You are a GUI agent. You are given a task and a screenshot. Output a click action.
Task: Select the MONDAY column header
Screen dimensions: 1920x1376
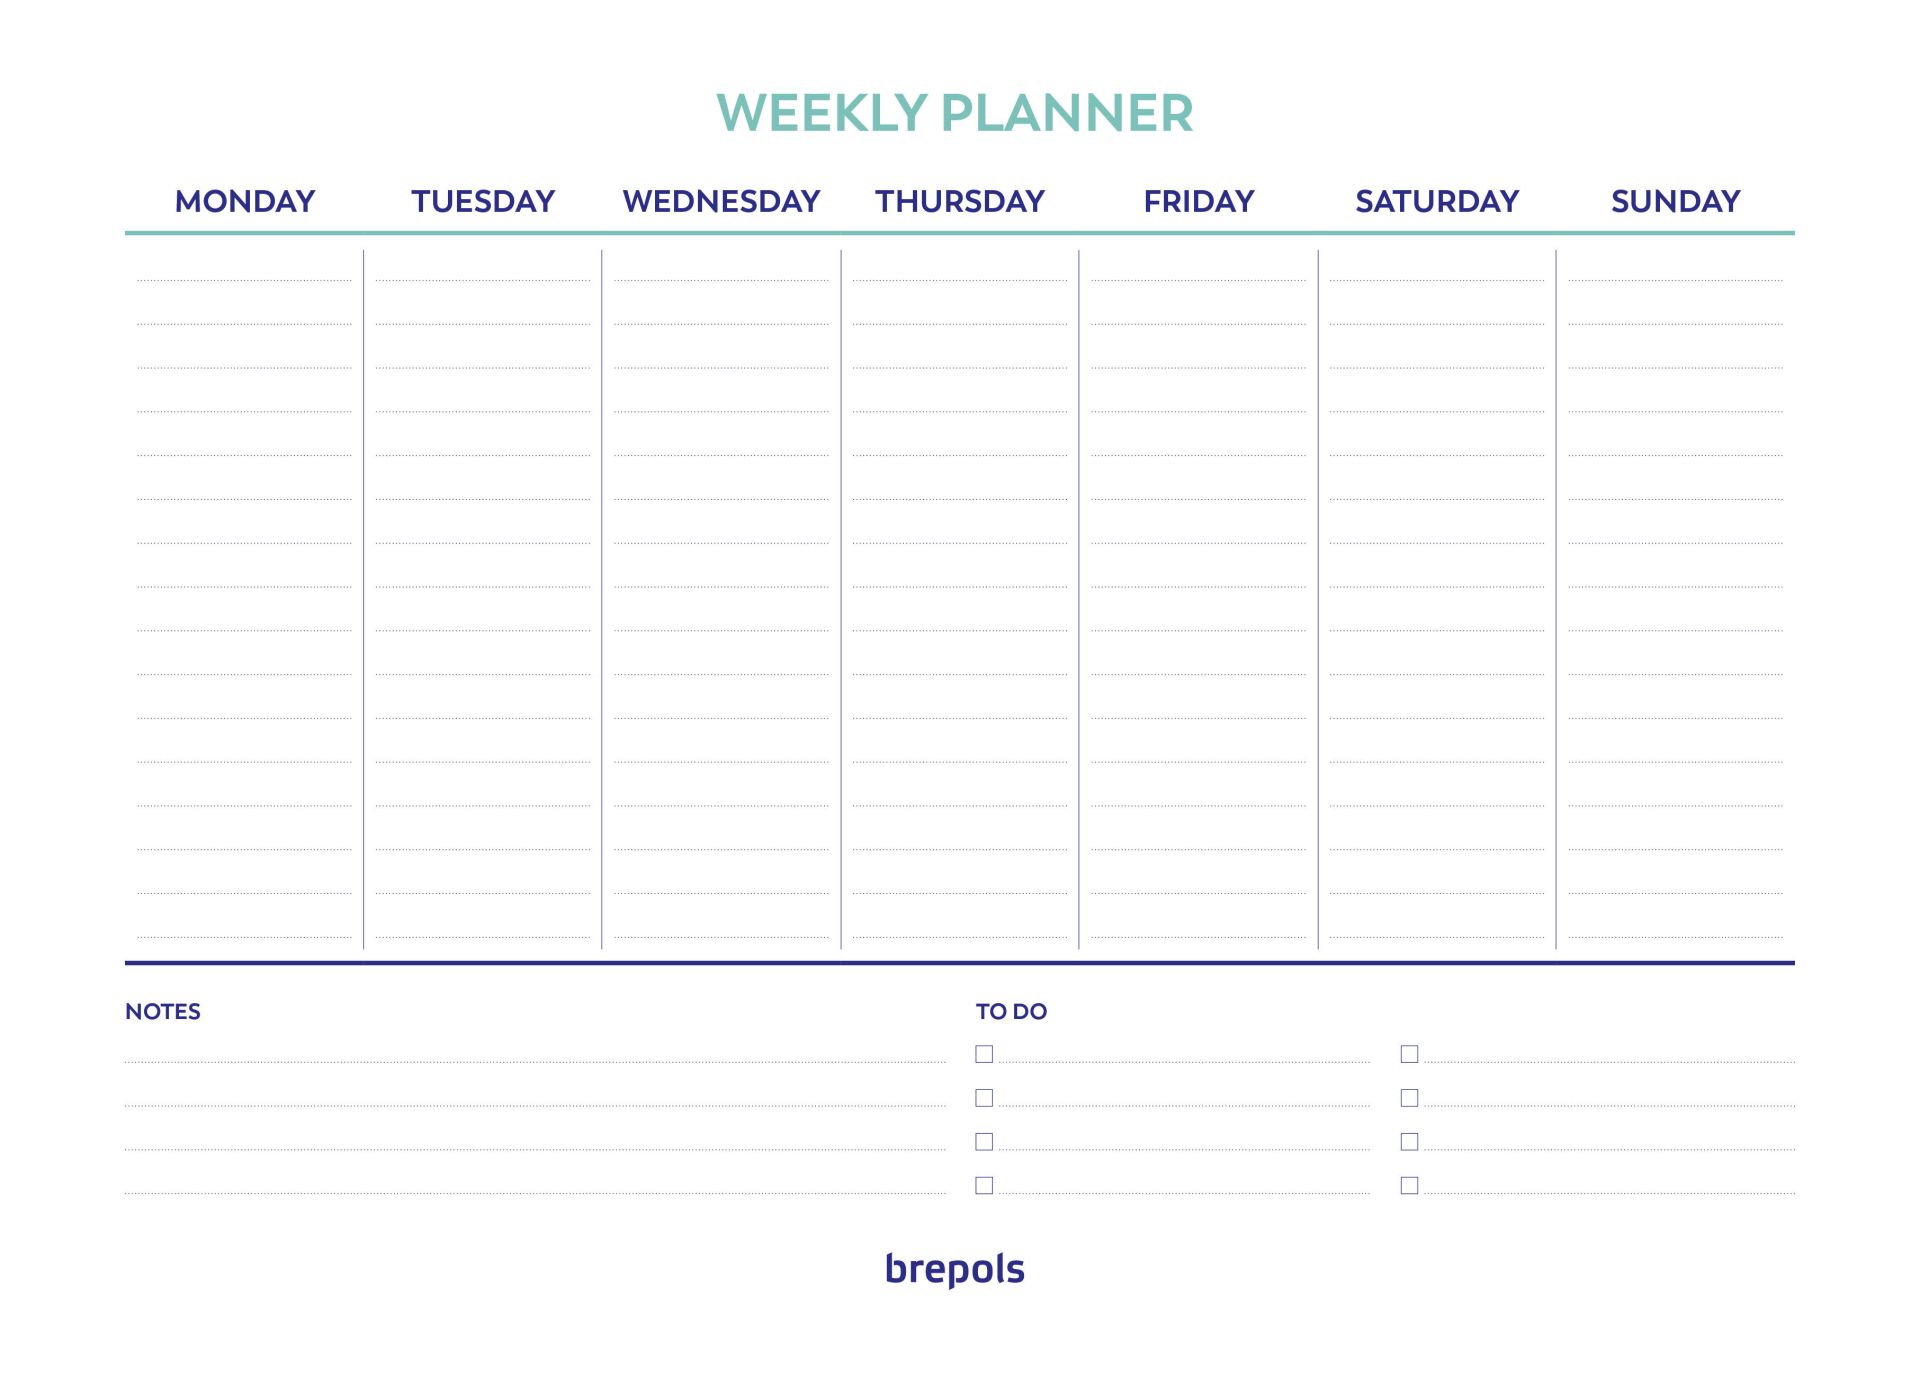click(x=245, y=201)
